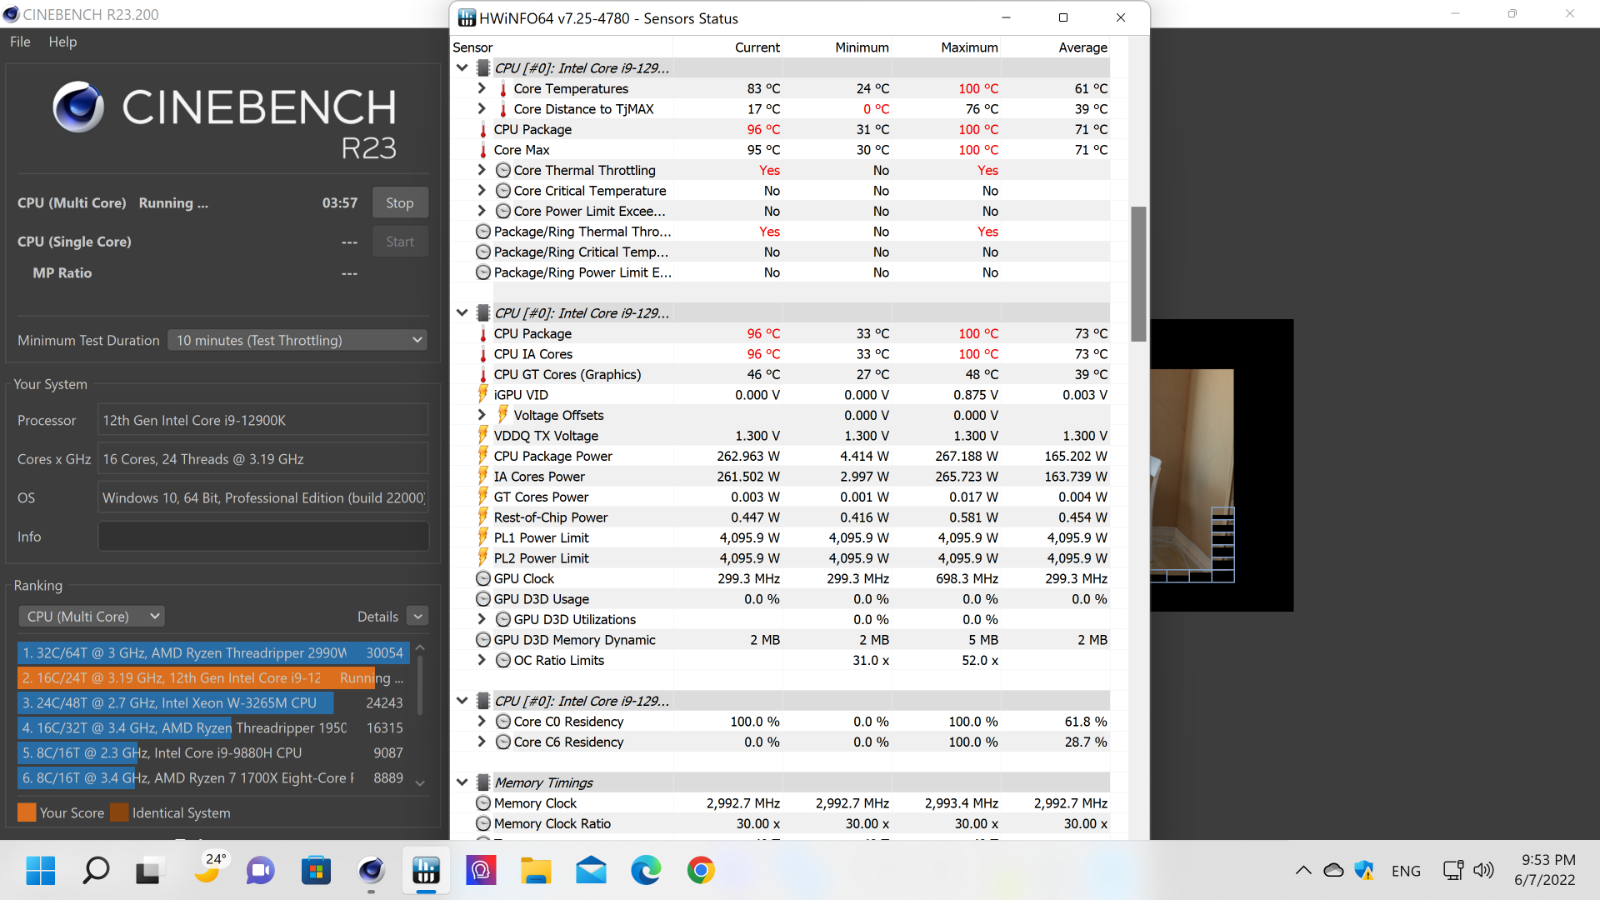Open File Explorer from the taskbar
Image resolution: width=1600 pixels, height=900 pixels.
tap(536, 871)
